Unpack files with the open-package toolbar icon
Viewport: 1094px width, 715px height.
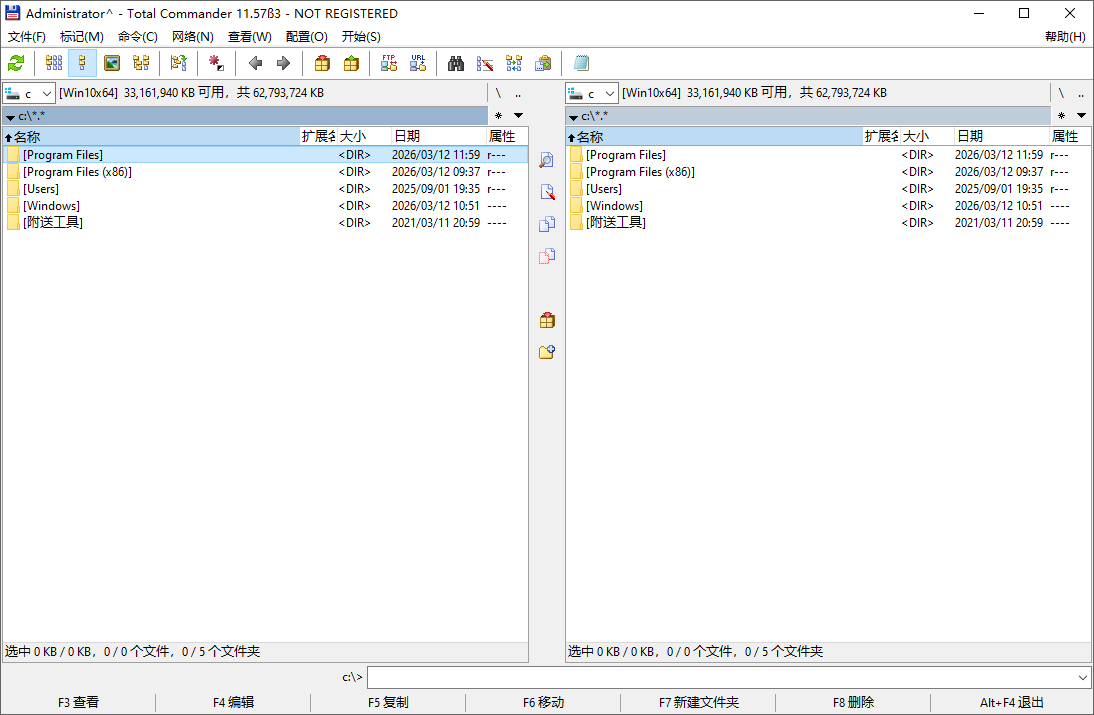(x=350, y=63)
